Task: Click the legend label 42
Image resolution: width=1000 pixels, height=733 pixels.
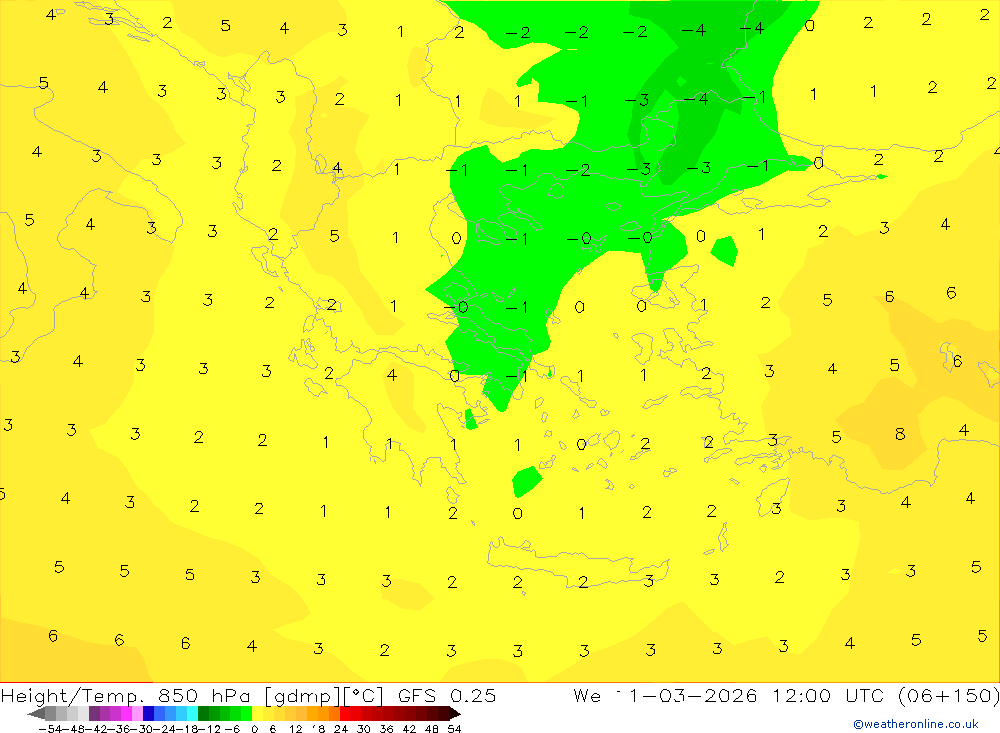Action: point(409,729)
